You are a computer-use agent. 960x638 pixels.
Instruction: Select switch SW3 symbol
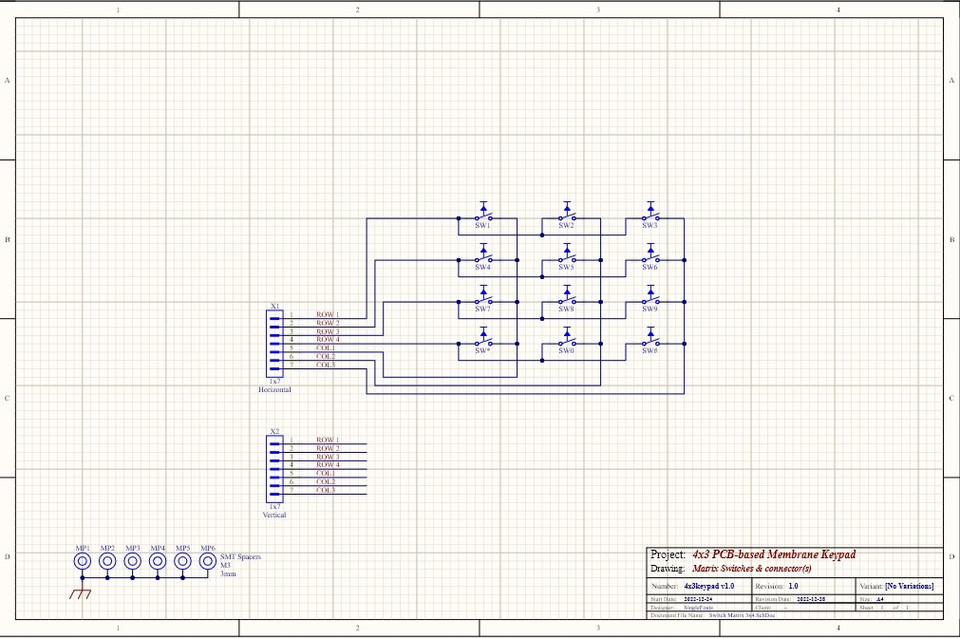(x=650, y=215)
